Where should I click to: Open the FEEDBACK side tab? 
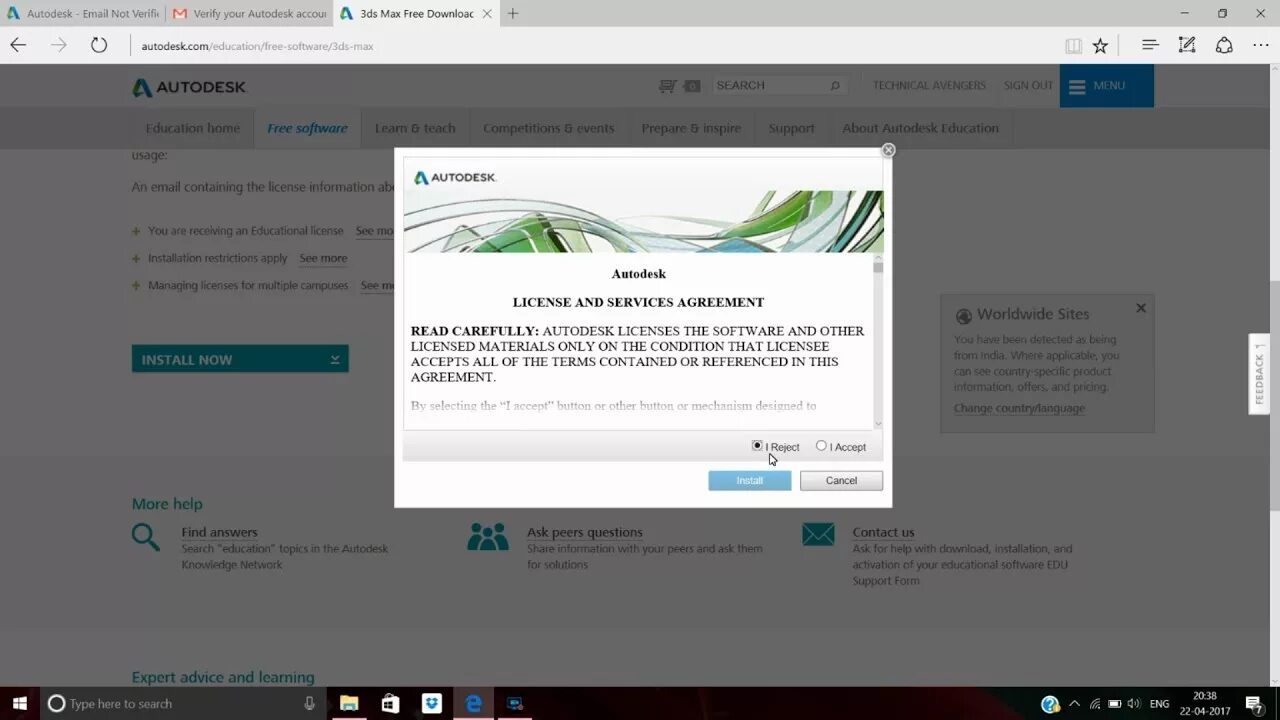pyautogui.click(x=1259, y=374)
